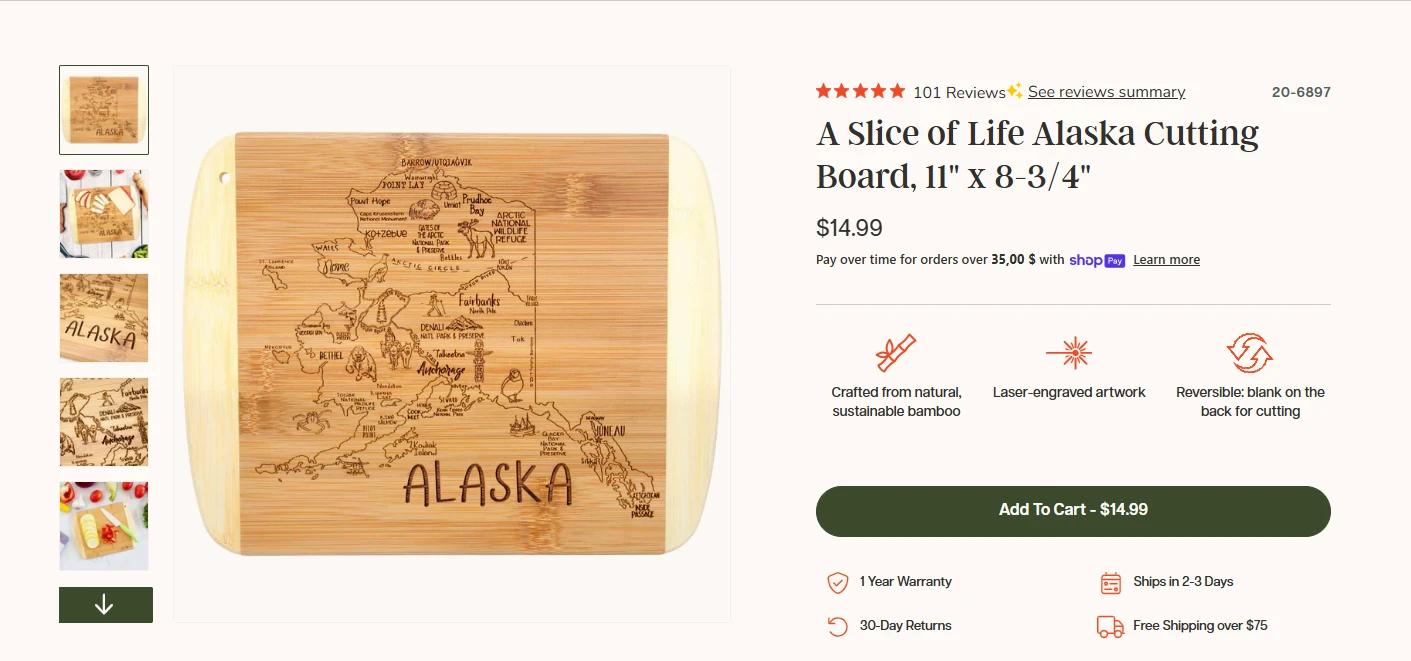View the ALASKA lettering close-up thumbnail
Screen dimensions: 1411x661
pyautogui.click(x=104, y=318)
